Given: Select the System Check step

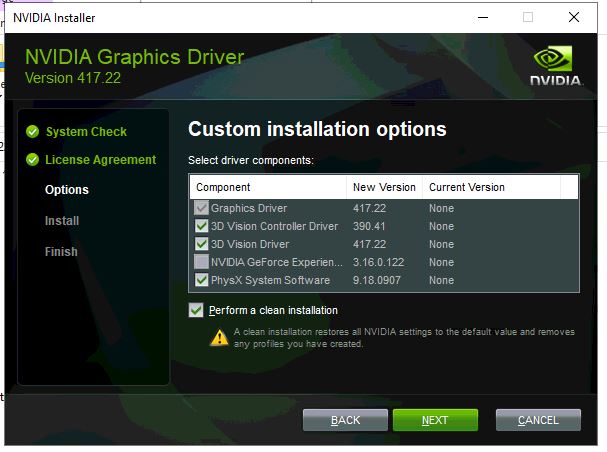Looking at the screenshot, I should (x=86, y=132).
